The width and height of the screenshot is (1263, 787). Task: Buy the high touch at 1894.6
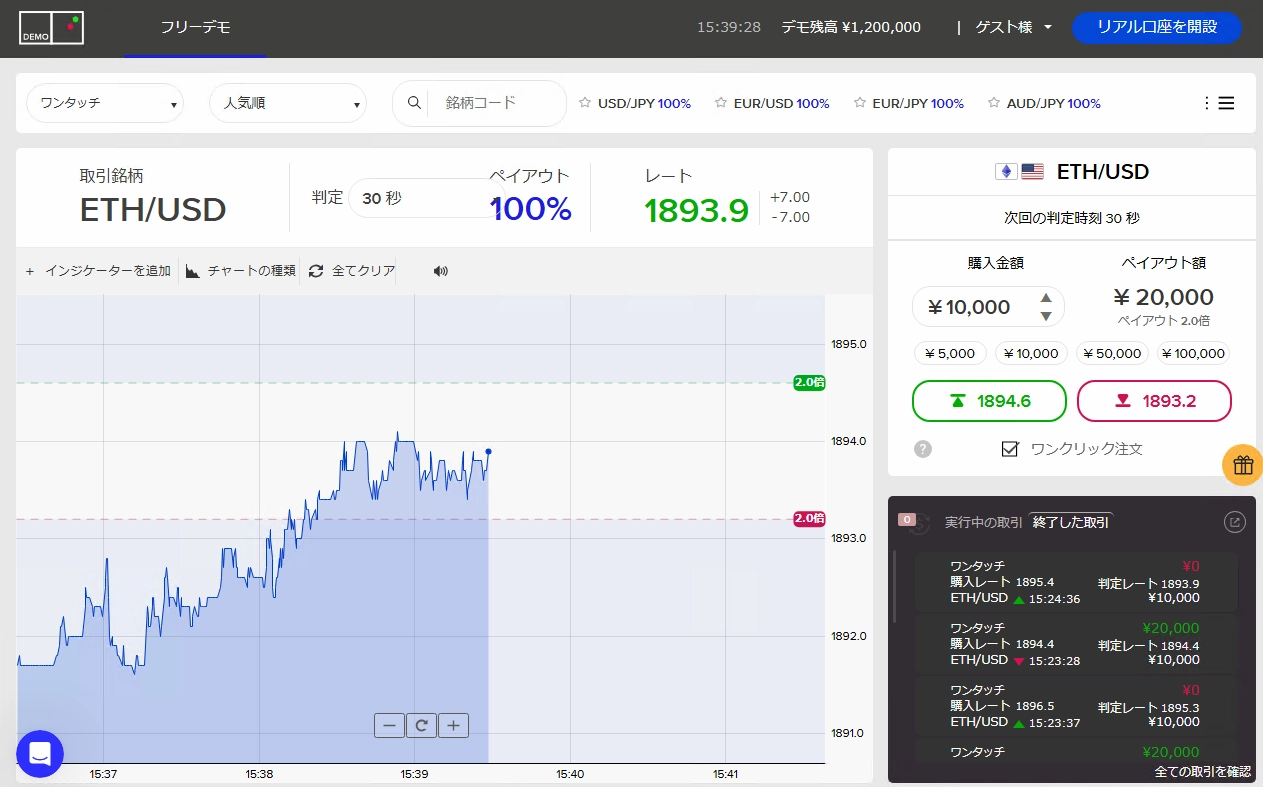990,401
